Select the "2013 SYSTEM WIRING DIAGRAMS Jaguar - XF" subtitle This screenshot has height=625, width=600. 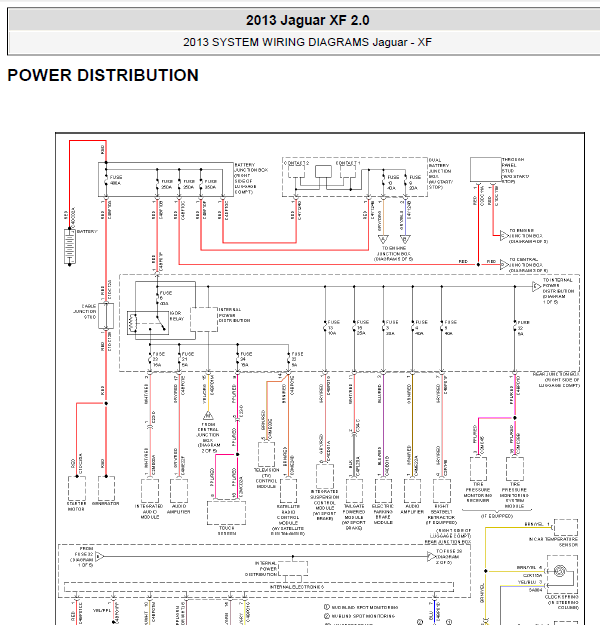pyautogui.click(x=307, y=42)
